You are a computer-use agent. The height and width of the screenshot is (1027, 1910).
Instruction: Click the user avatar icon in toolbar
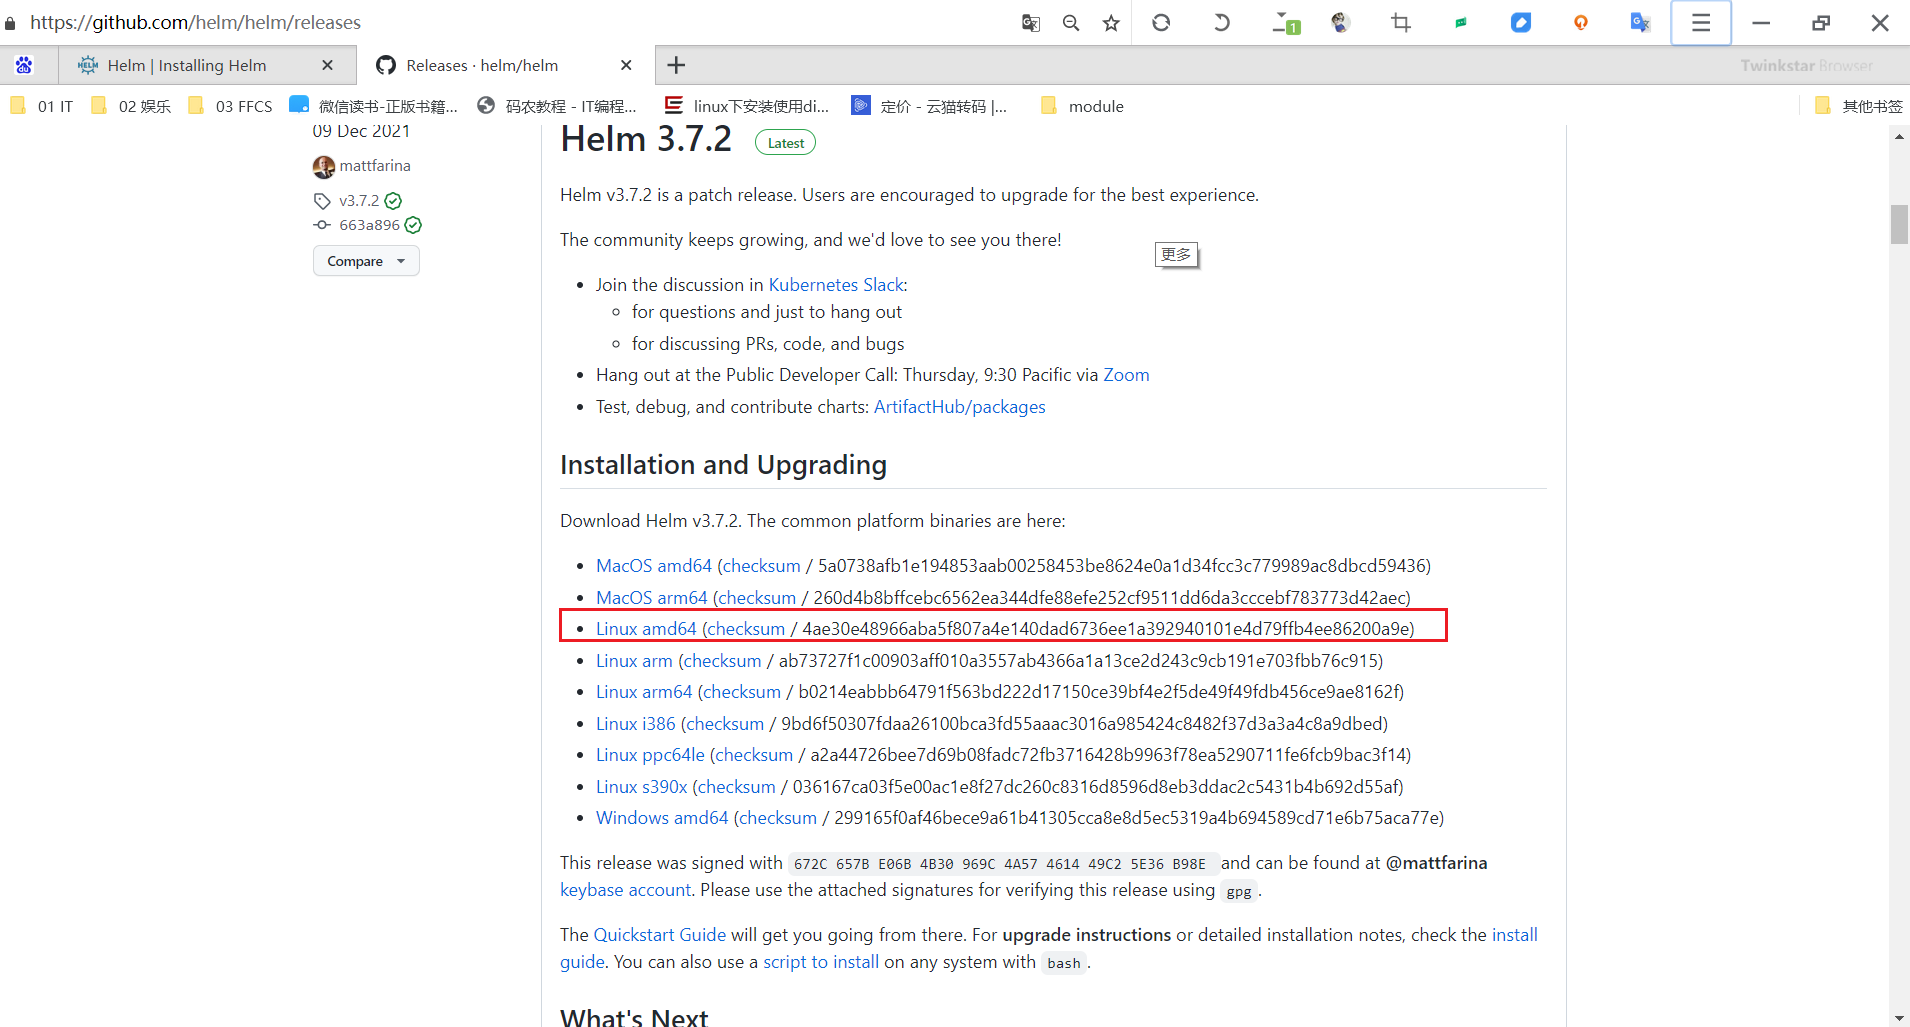[x=1341, y=22]
